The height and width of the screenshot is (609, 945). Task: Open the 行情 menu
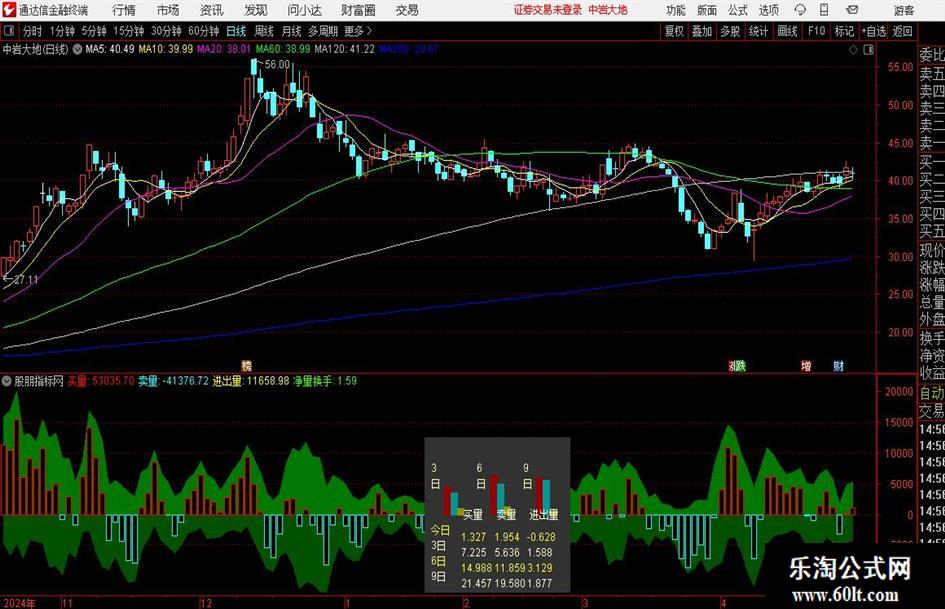(124, 10)
